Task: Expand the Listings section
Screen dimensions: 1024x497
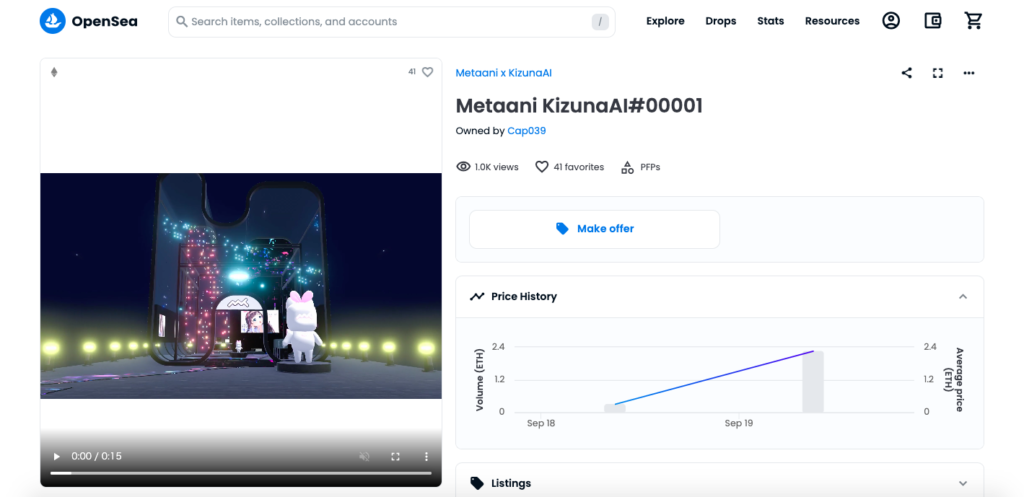Action: (963, 483)
